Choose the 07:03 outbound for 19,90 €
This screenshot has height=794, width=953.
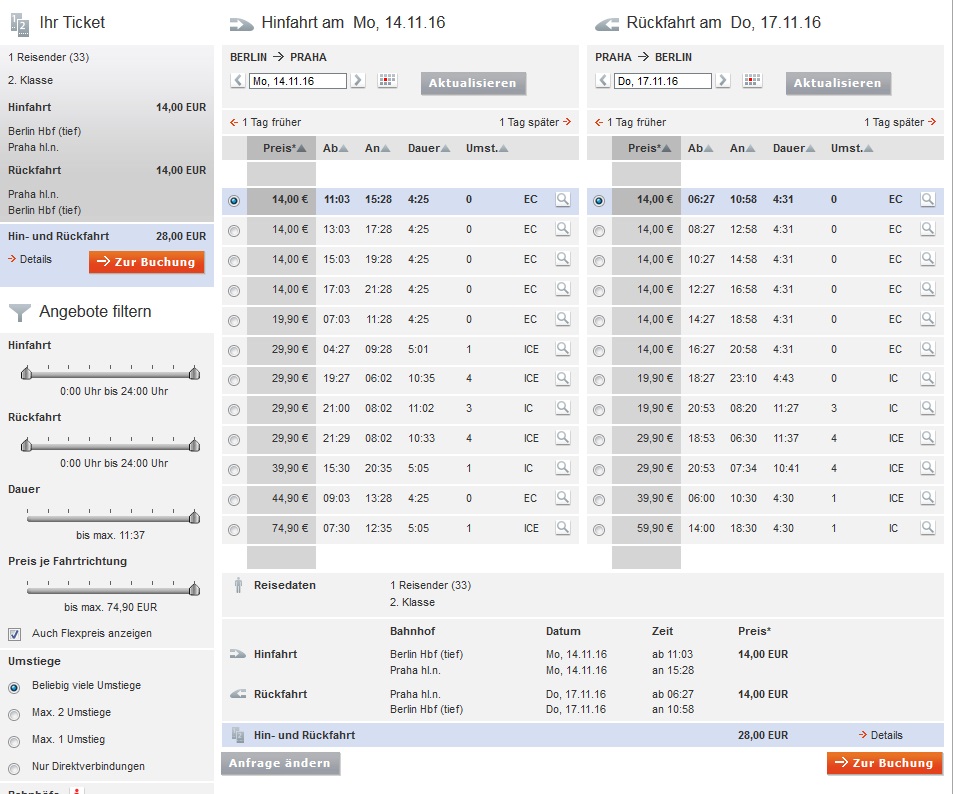coord(234,320)
